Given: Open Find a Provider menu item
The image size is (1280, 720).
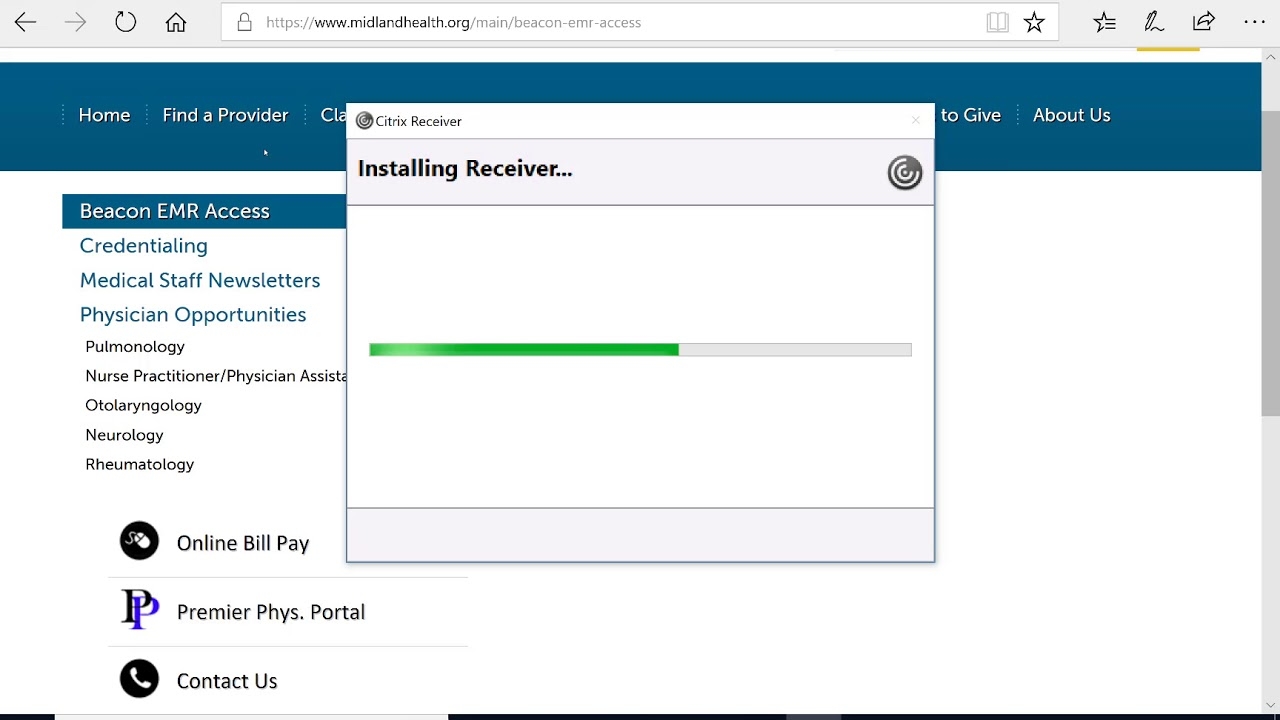Looking at the screenshot, I should point(225,115).
